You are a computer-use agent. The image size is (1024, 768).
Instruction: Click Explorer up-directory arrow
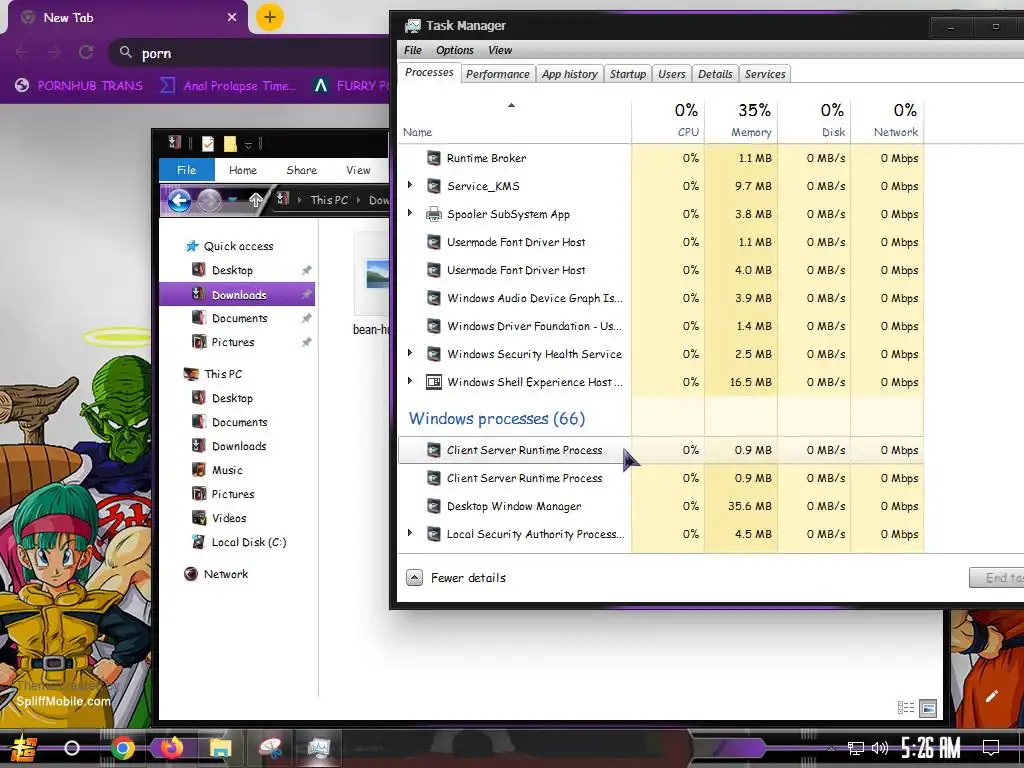255,200
